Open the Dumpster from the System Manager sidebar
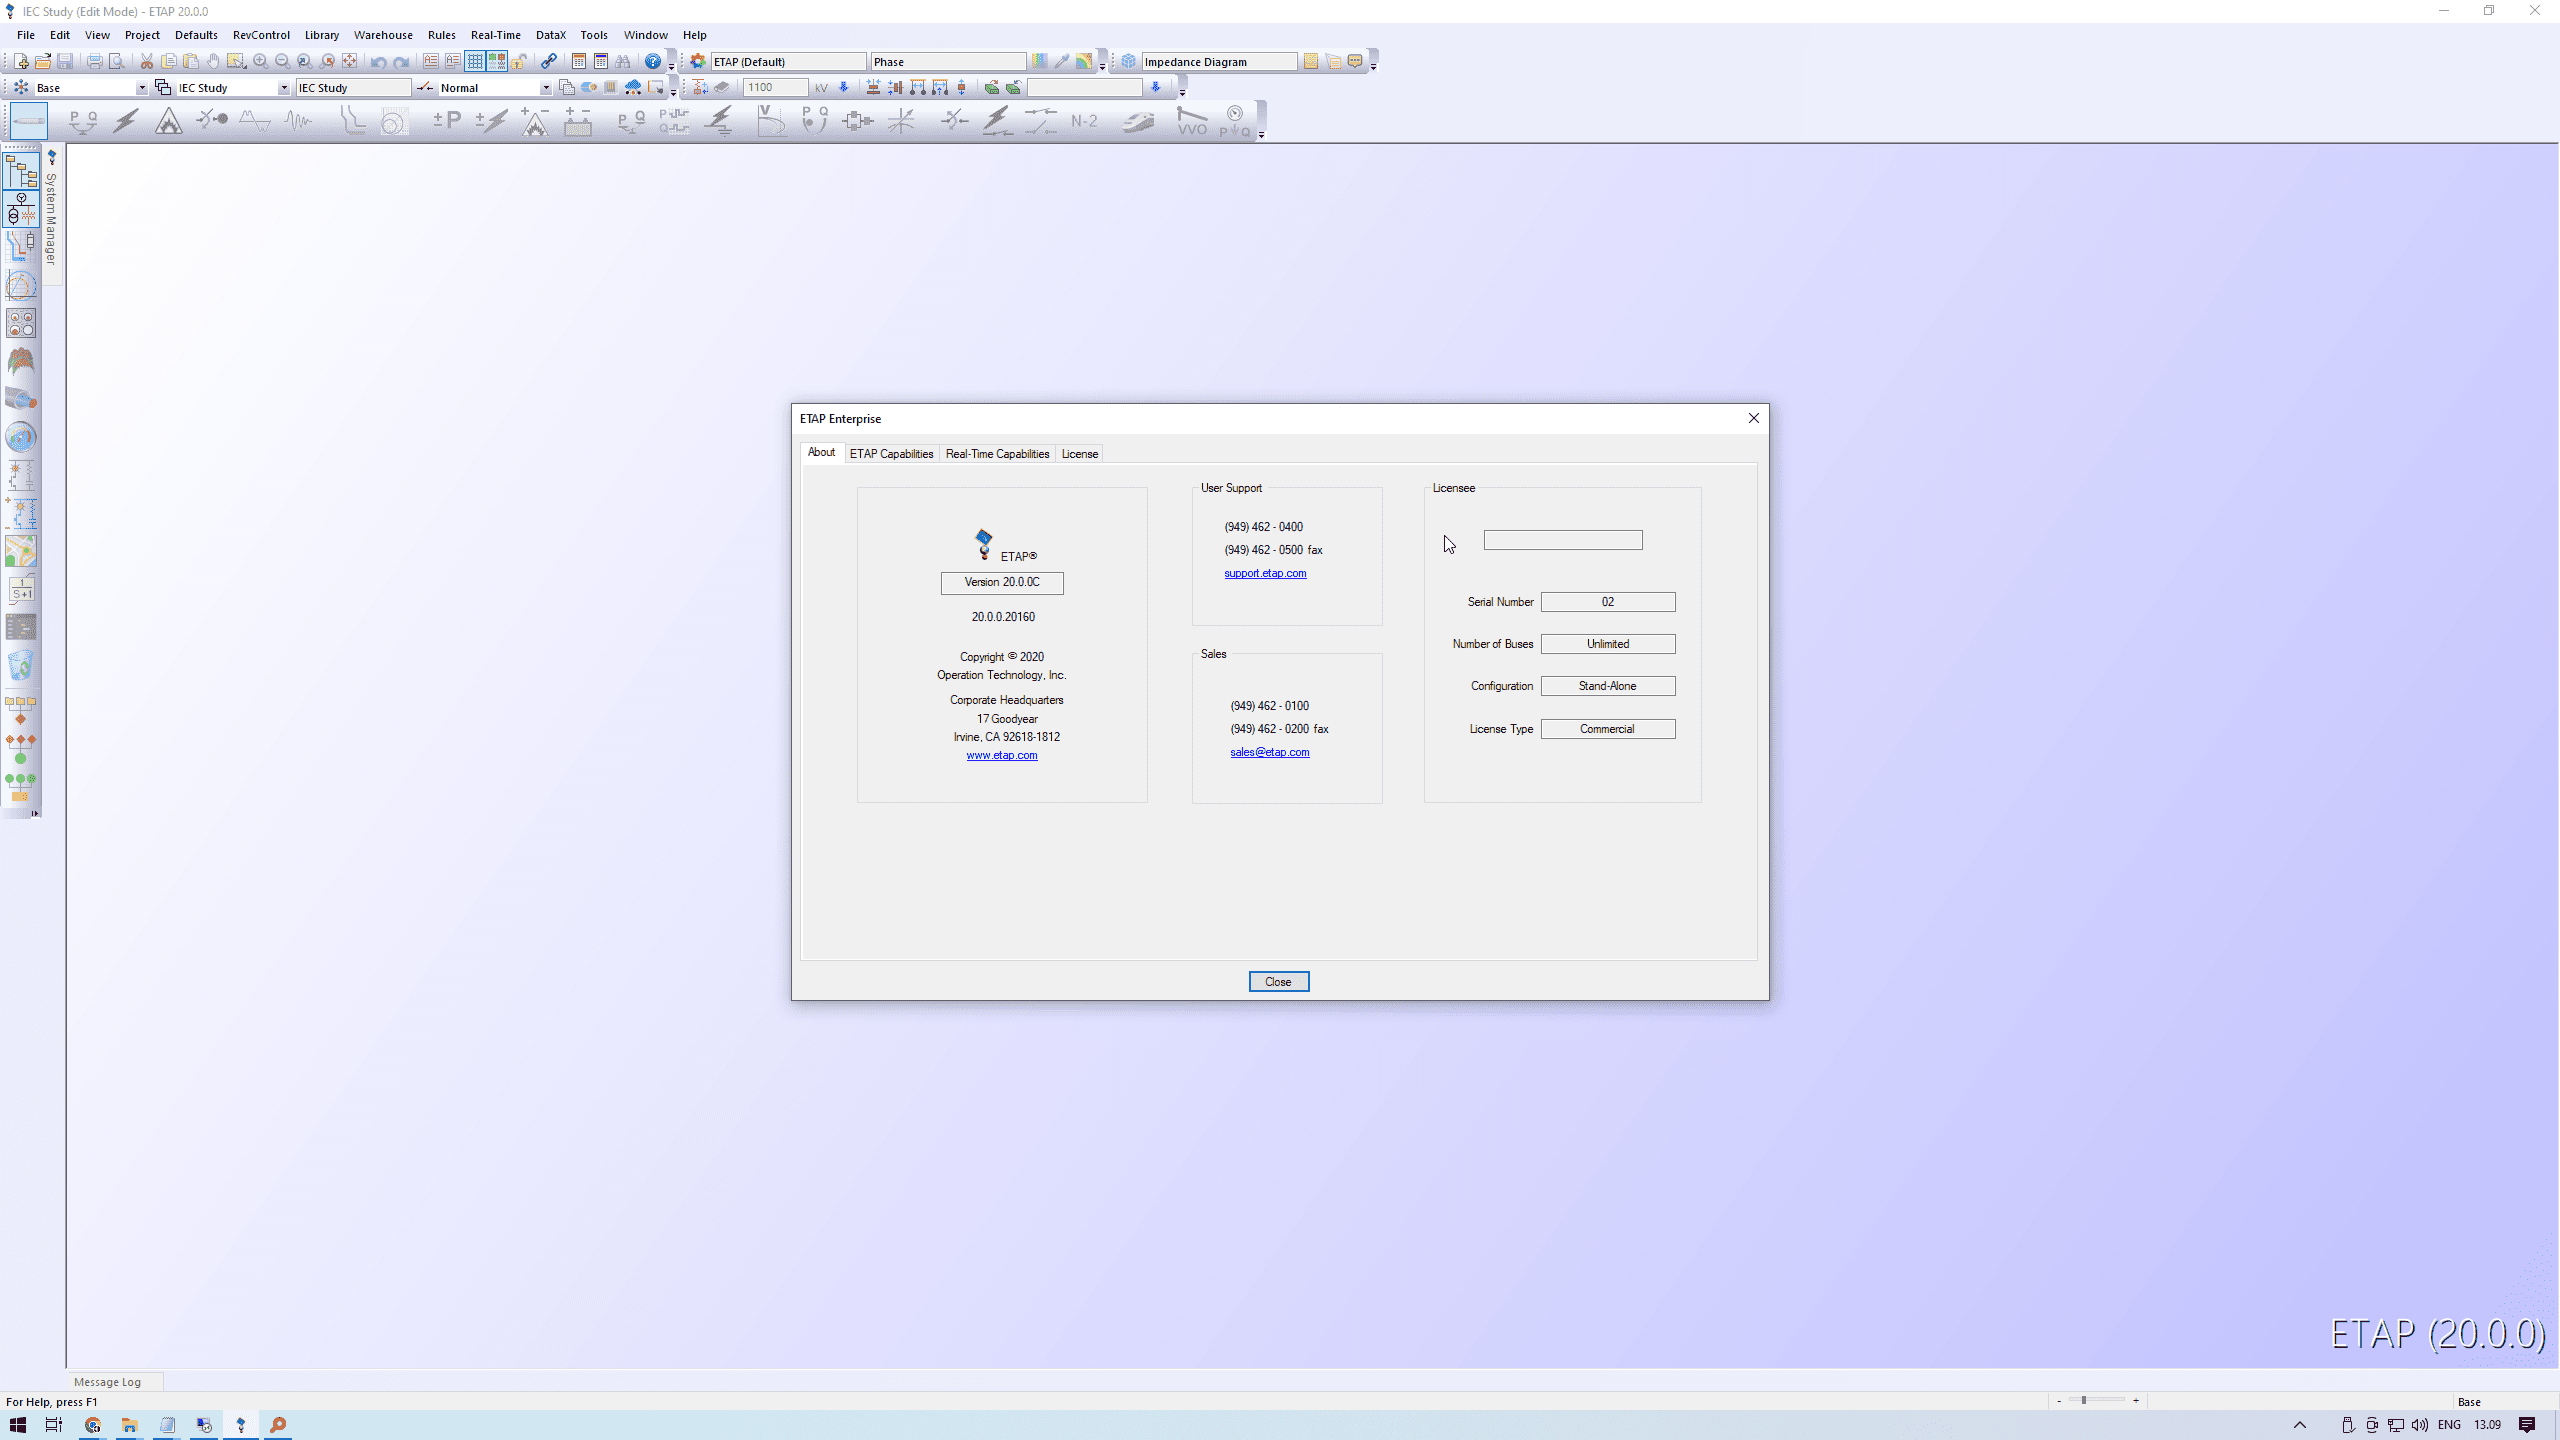Image resolution: width=2560 pixels, height=1440 pixels. coord(20,663)
